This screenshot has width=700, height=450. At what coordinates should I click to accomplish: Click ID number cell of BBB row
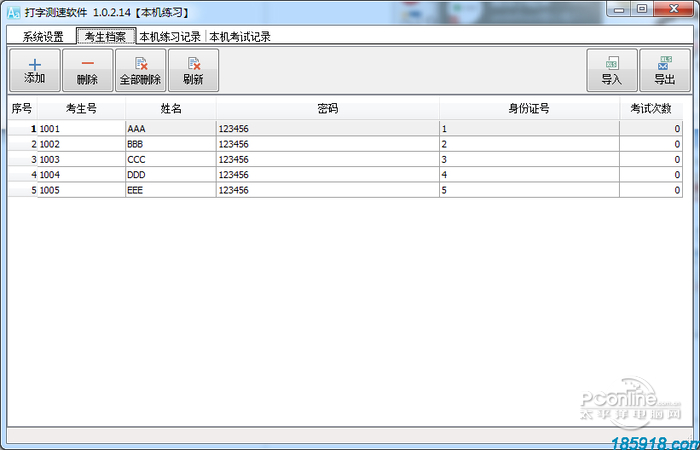(529, 144)
